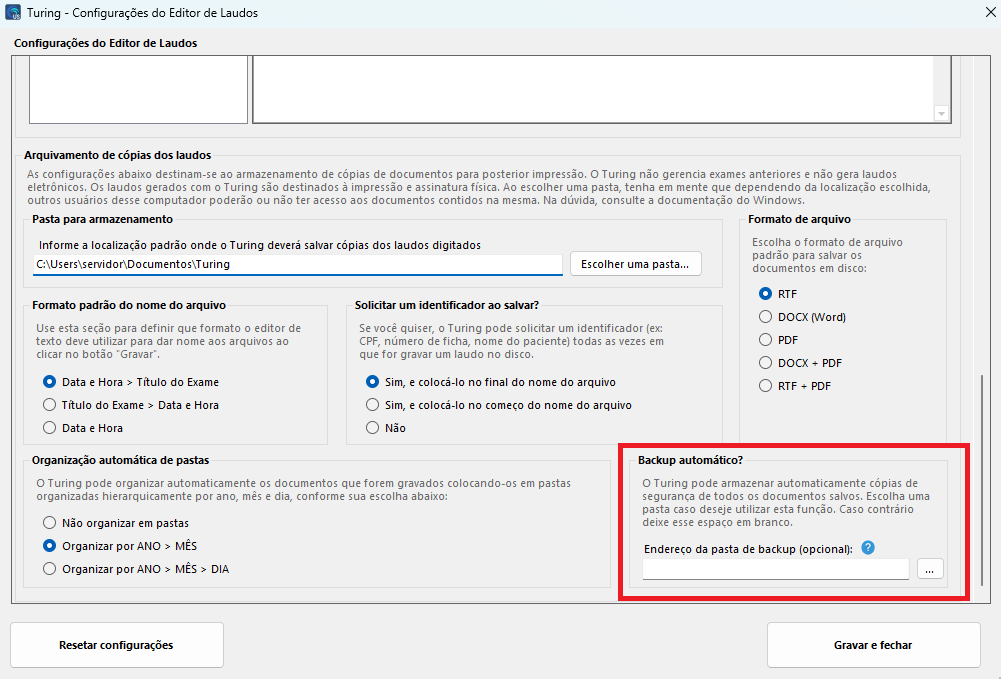The height and width of the screenshot is (679, 1001).
Task: Select the RTF file format option
Action: [767, 294]
